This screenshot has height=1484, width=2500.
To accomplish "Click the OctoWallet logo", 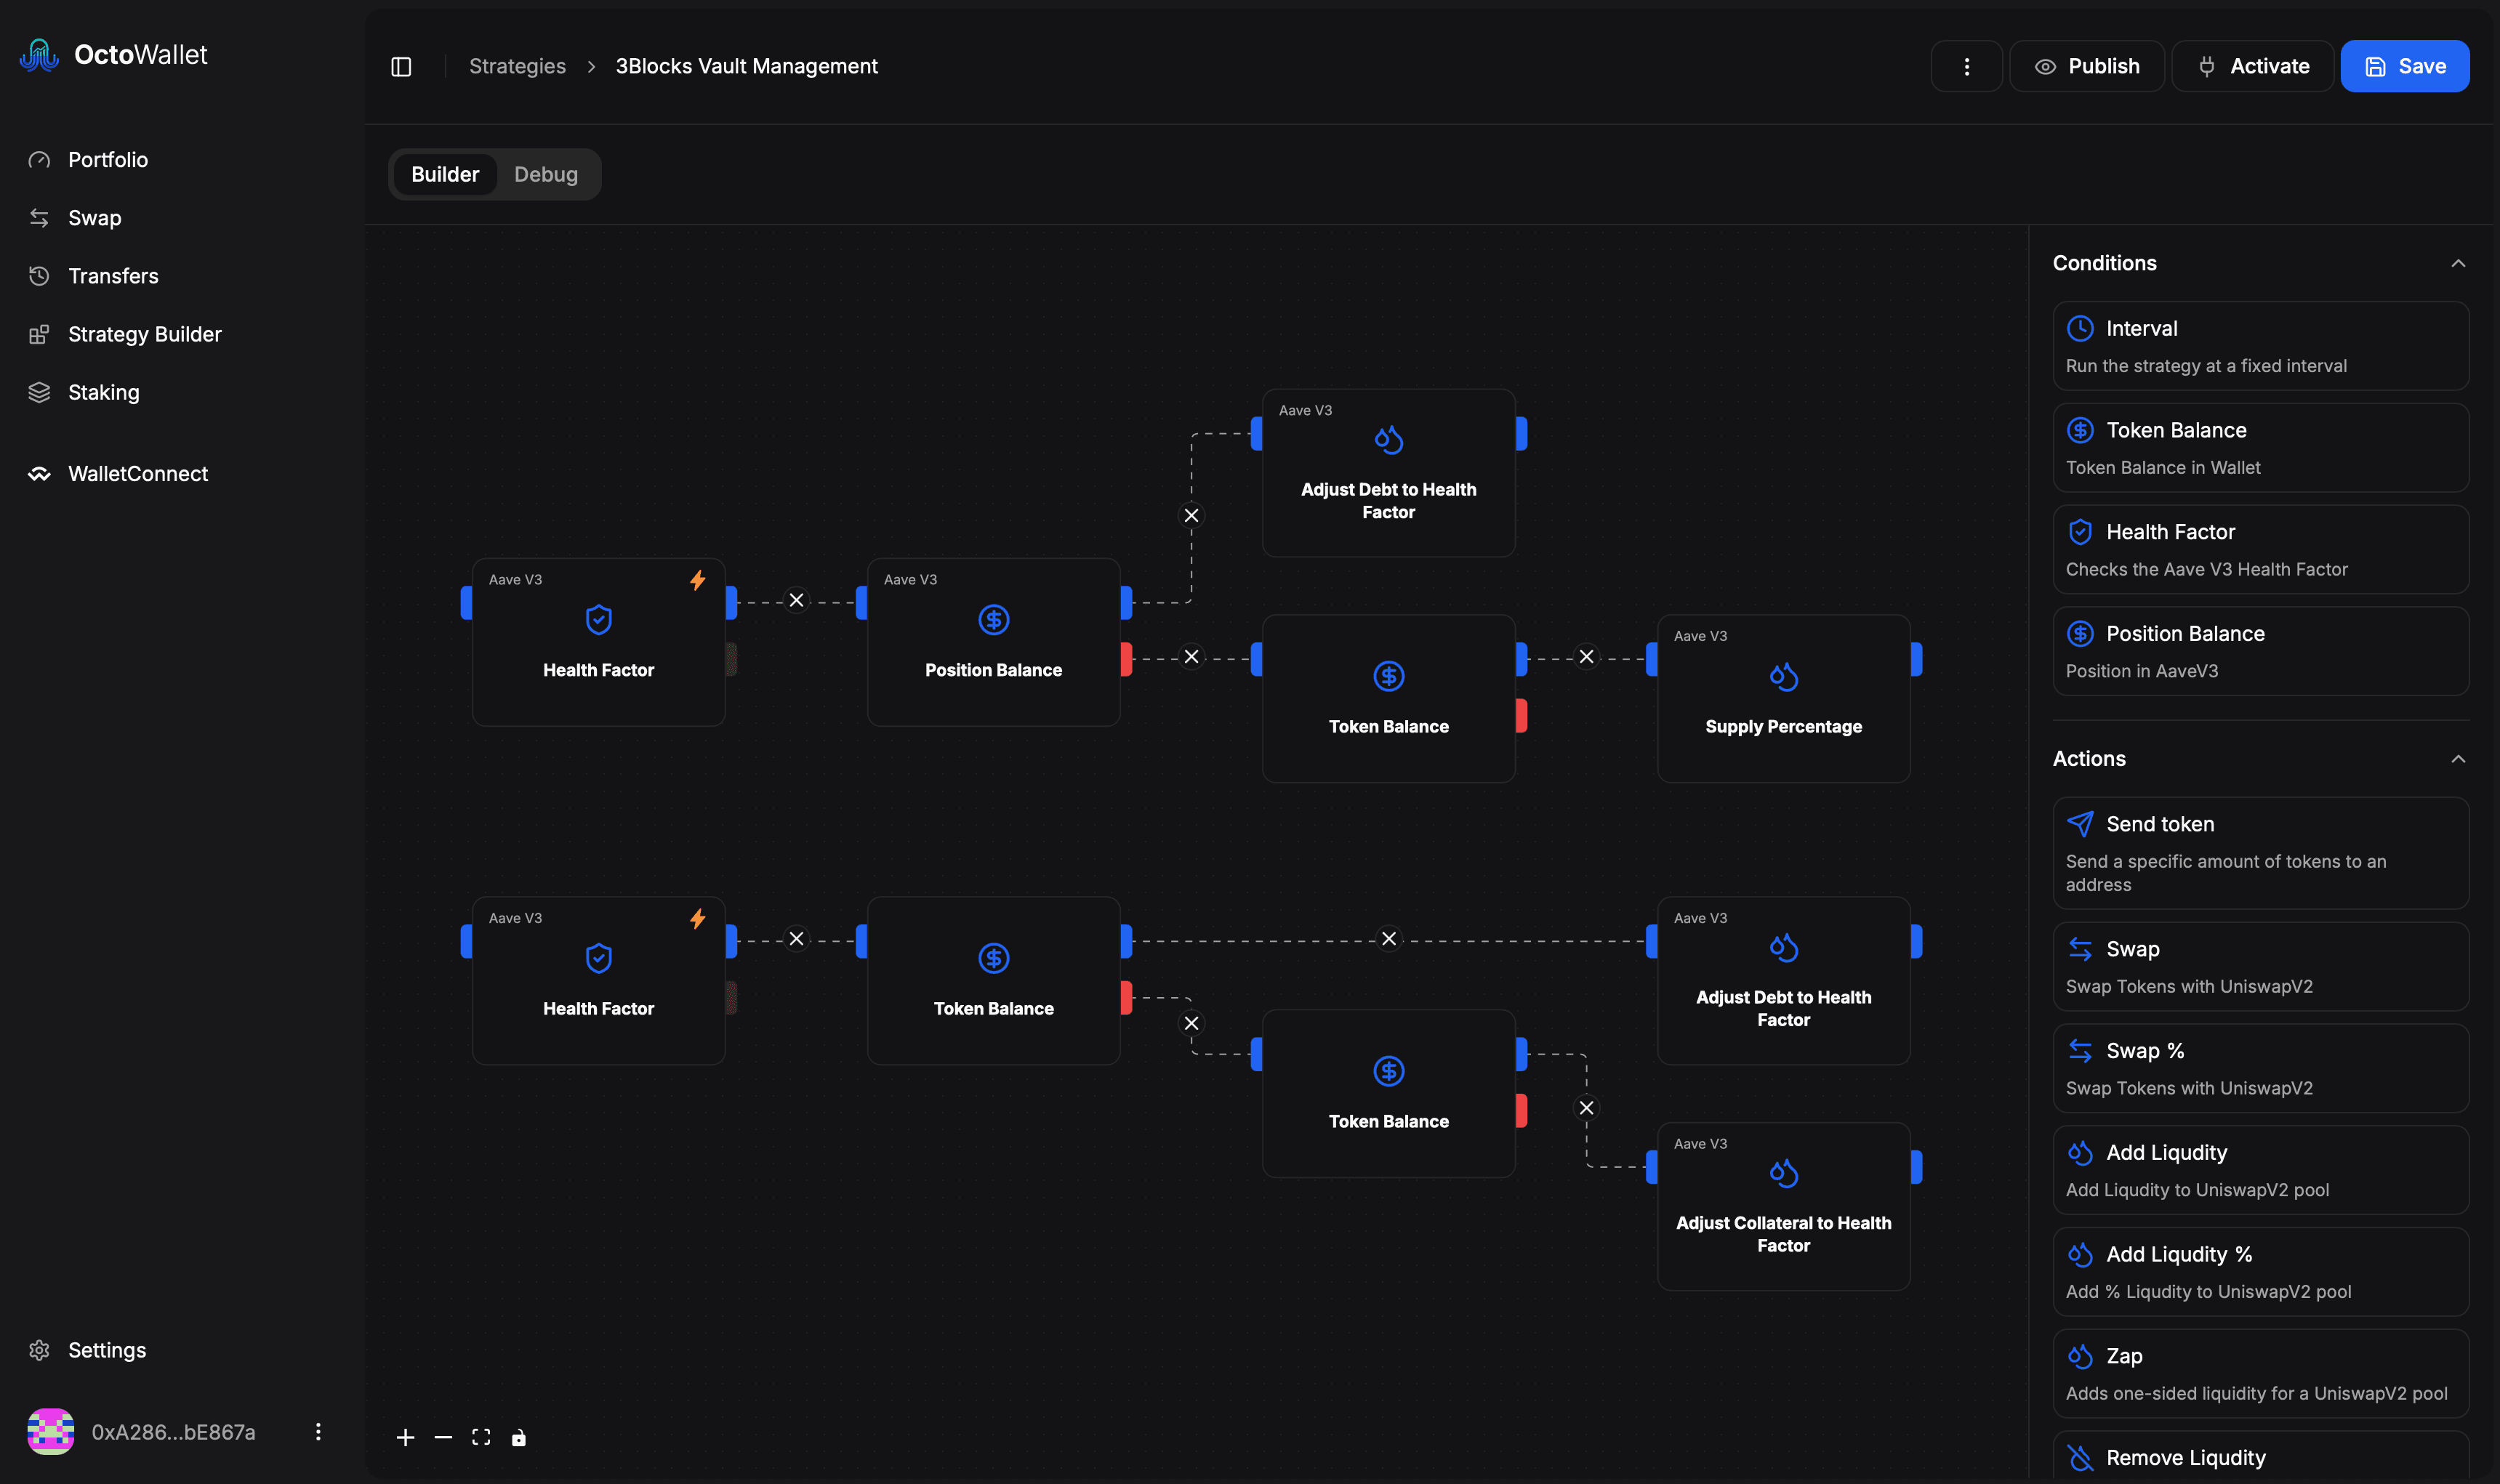I will click(x=113, y=55).
